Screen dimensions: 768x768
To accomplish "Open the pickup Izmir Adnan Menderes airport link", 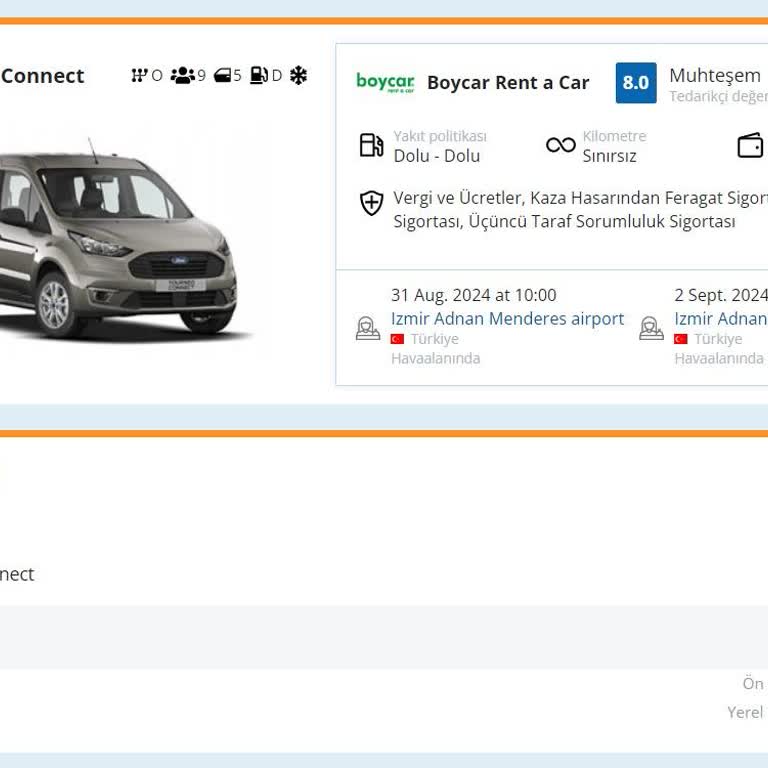I will pyautogui.click(x=507, y=319).
